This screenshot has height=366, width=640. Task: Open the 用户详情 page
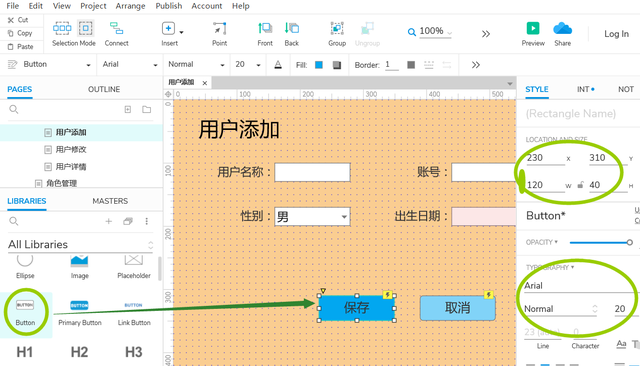point(71,166)
